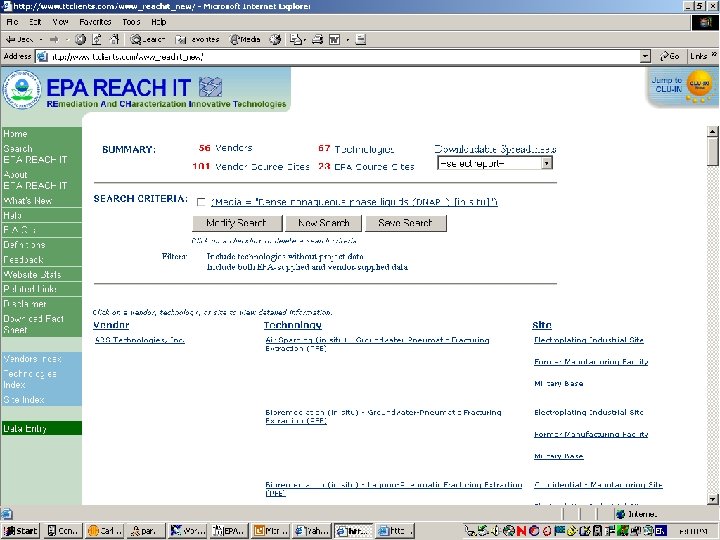Open the Help menu
Image resolution: width=720 pixels, height=540 pixels.
[158, 22]
